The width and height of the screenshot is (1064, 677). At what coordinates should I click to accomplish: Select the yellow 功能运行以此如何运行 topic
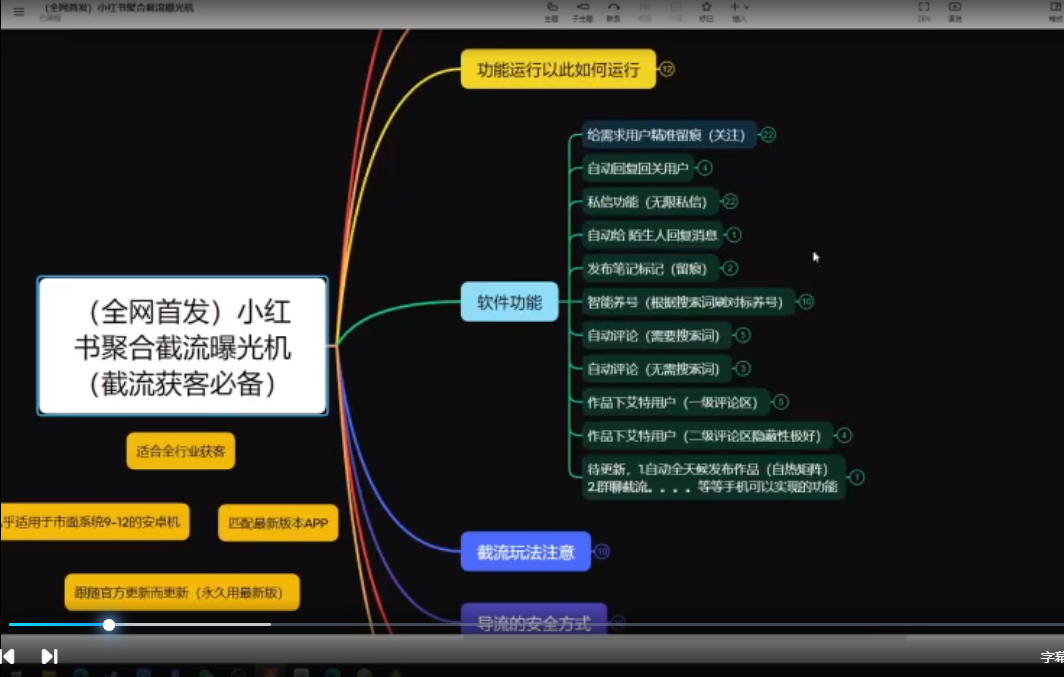558,69
